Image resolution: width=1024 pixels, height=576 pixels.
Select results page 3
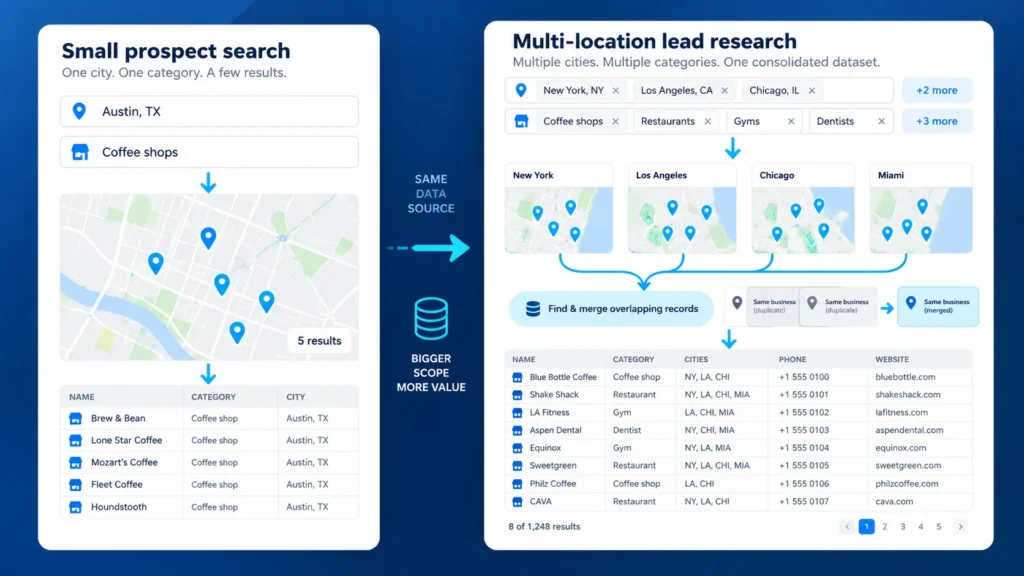point(903,526)
